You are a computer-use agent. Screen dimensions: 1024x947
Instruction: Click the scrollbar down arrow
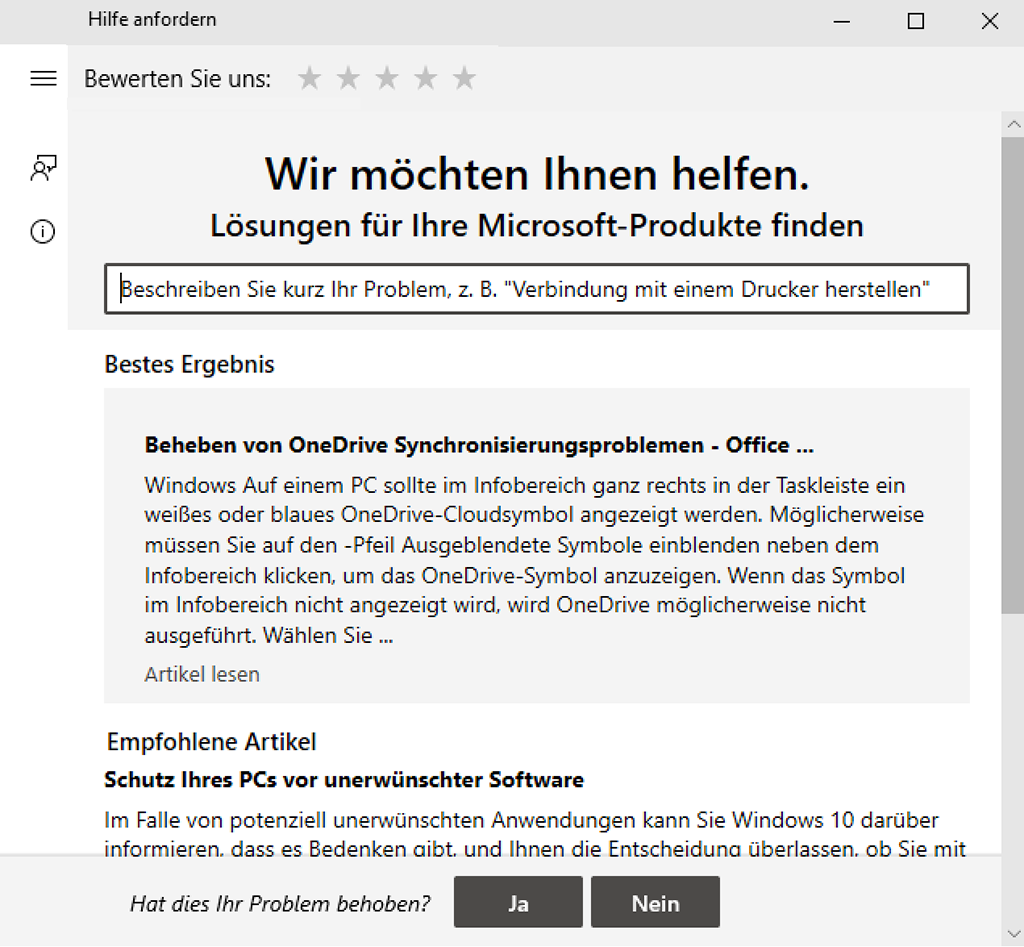tap(1013, 934)
